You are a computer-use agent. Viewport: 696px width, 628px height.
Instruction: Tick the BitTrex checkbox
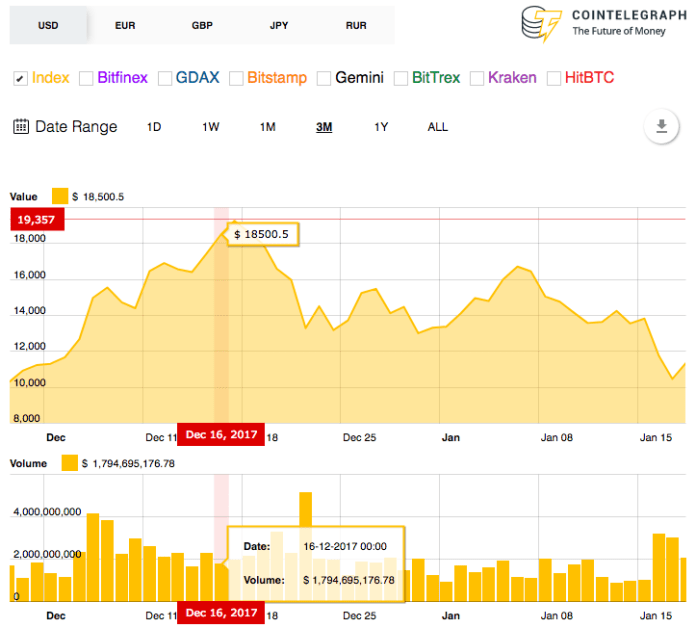point(401,78)
